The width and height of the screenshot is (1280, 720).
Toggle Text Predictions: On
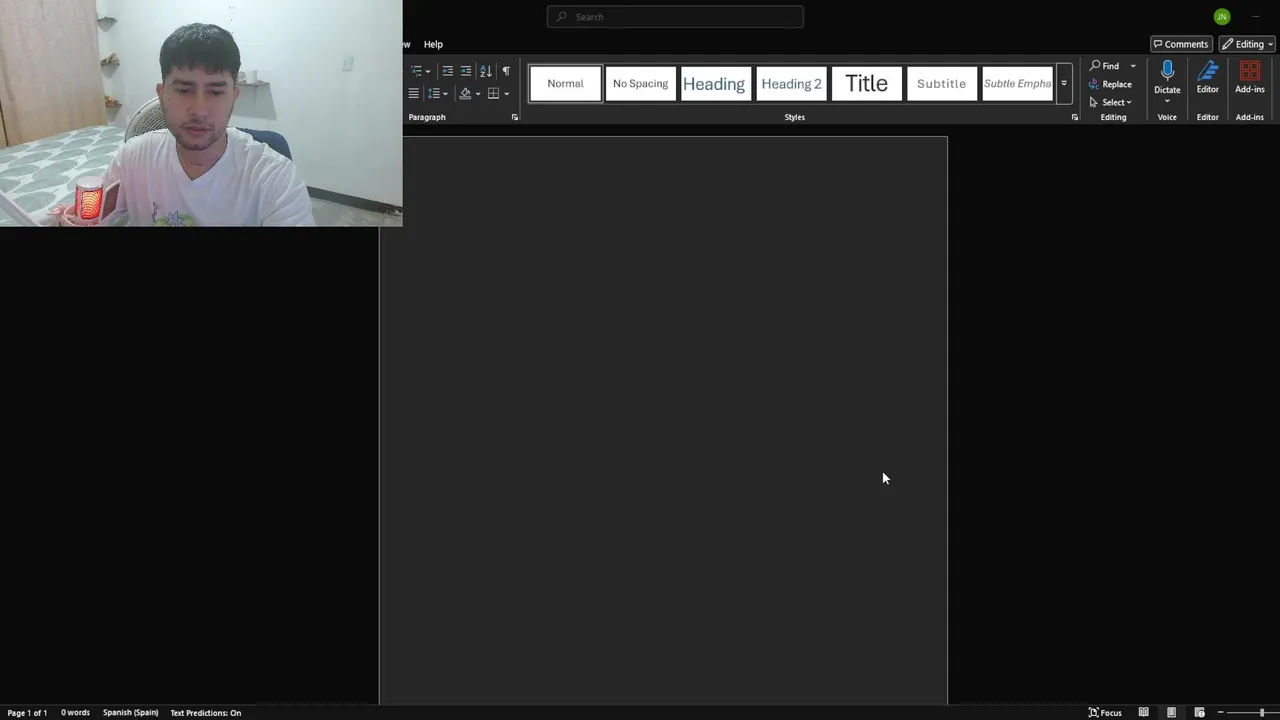[205, 713]
